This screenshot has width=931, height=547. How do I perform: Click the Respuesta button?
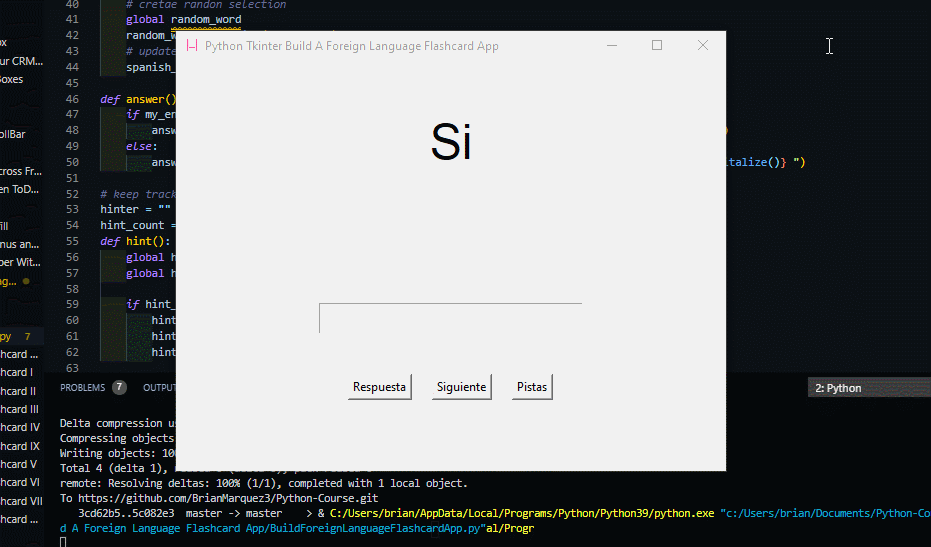tap(379, 387)
